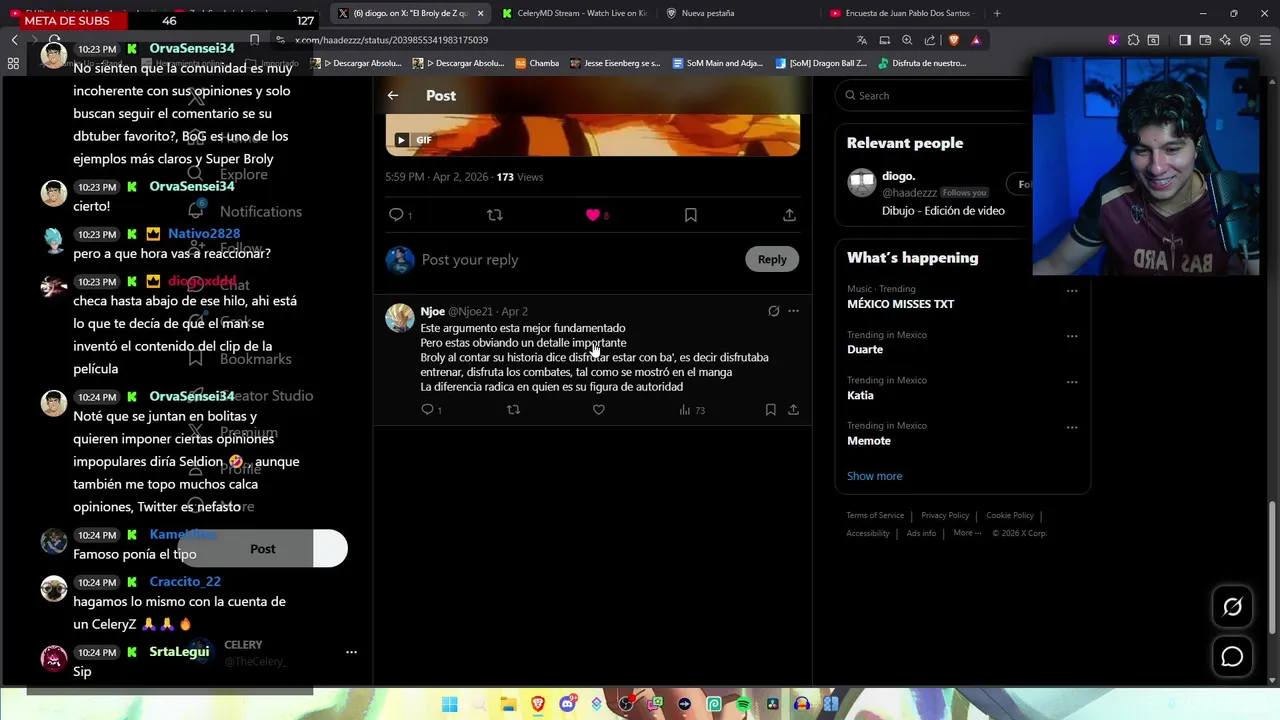Viewport: 1280px width, 720px height.
Task: Click the Brave Shields lion icon
Action: point(953,40)
